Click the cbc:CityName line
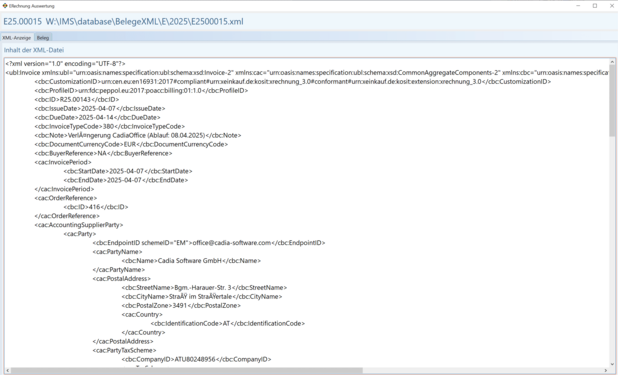Viewport: 618px width, 375px height. [202, 297]
